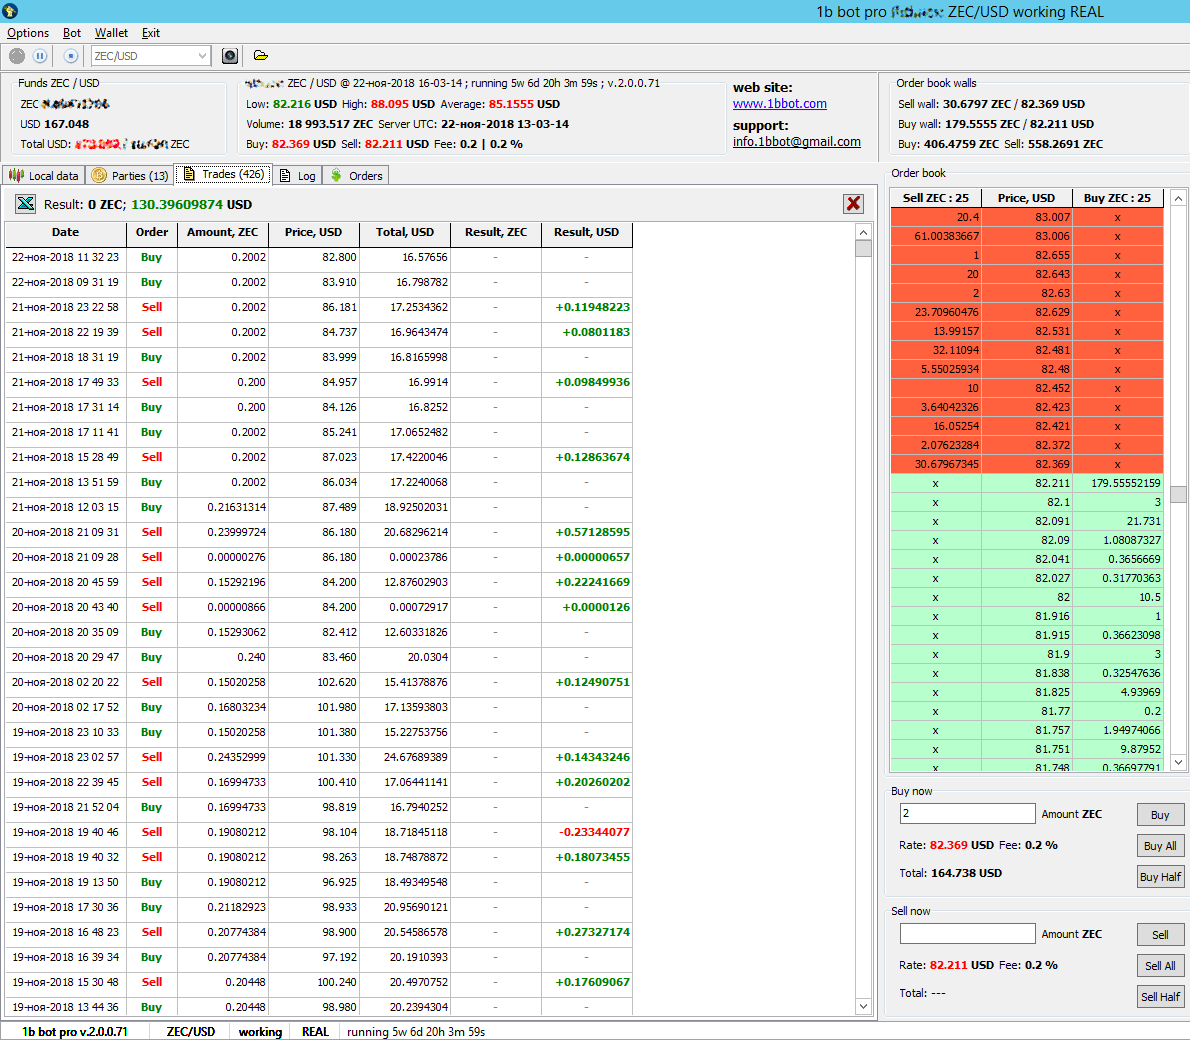1190x1040 pixels.
Task: Expand the ZEC/USD pair dropdown
Action: point(202,56)
